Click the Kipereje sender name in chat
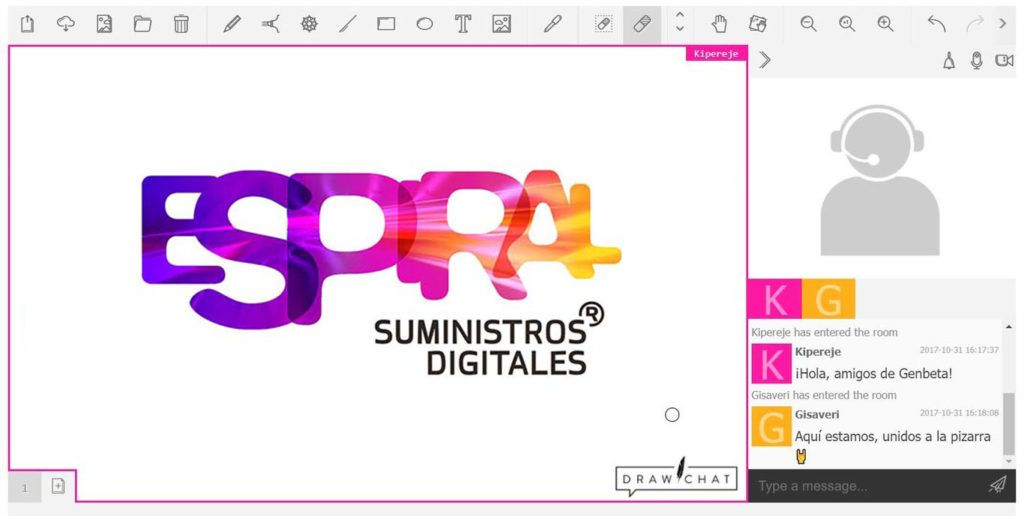 click(x=818, y=351)
